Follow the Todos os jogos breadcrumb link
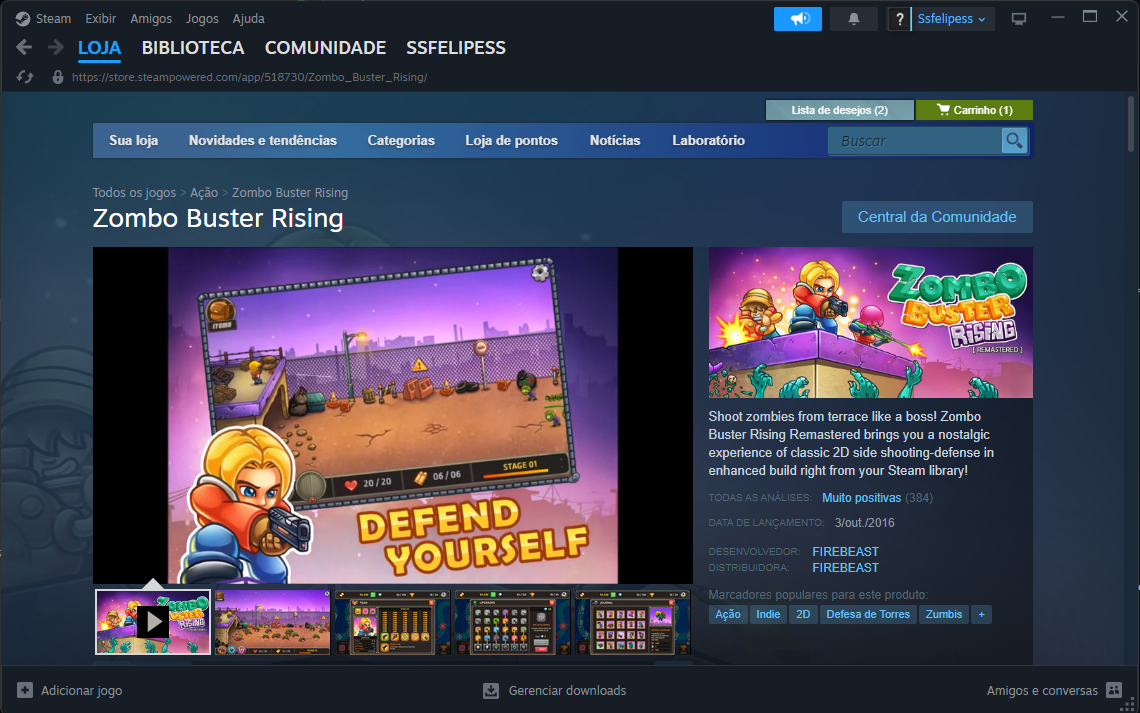Screen dimensions: 1140x713 134,193
